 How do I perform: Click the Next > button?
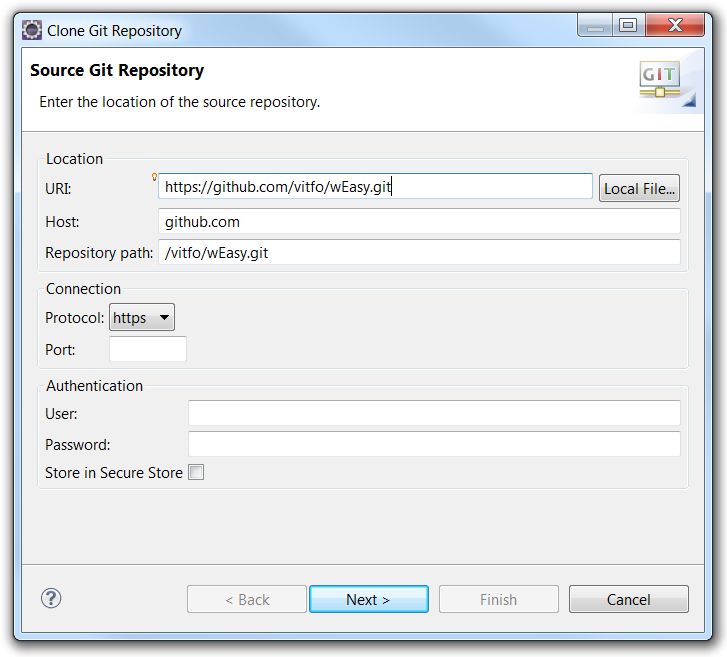[x=369, y=599]
